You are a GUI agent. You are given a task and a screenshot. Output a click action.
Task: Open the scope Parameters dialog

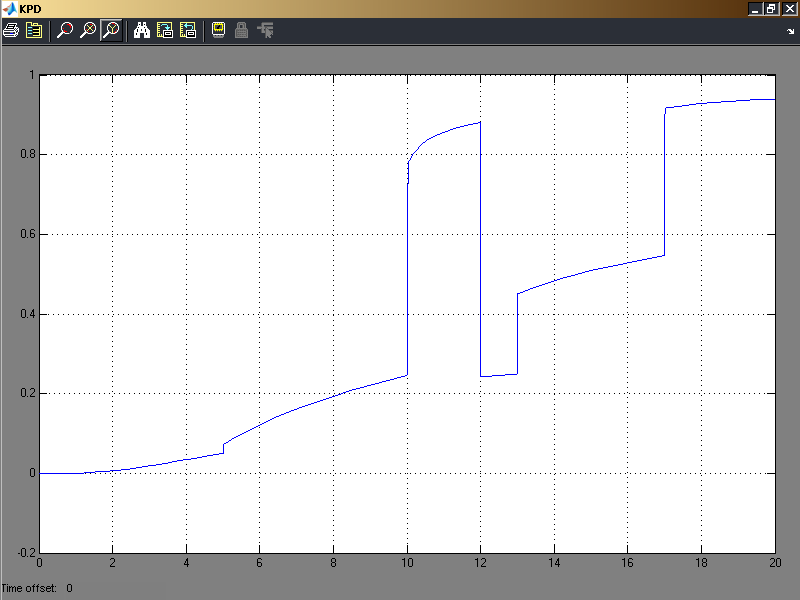tap(34, 30)
